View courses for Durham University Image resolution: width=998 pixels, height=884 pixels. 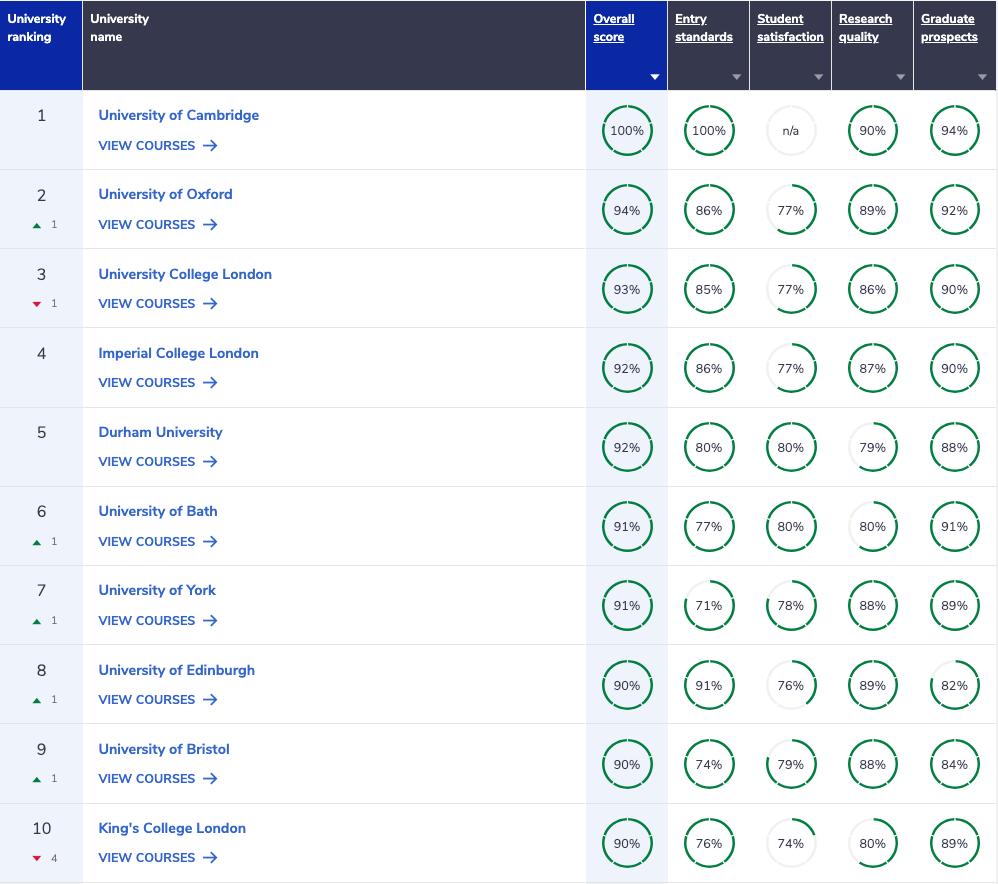pyautogui.click(x=158, y=461)
